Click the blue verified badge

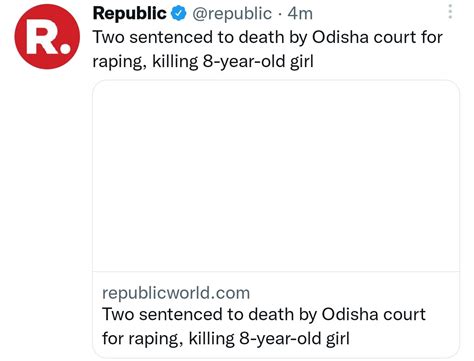coord(179,14)
